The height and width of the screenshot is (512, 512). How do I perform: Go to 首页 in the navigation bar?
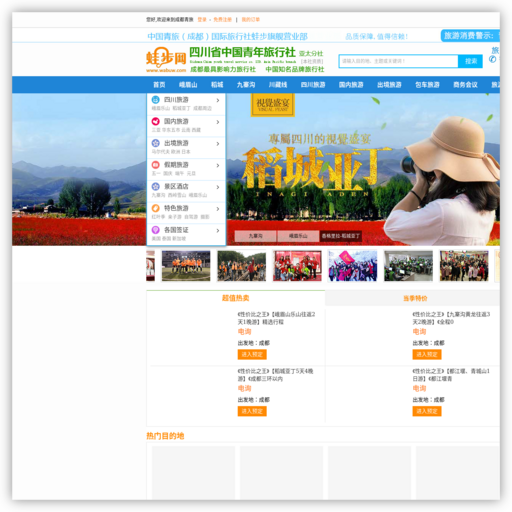pos(159,85)
